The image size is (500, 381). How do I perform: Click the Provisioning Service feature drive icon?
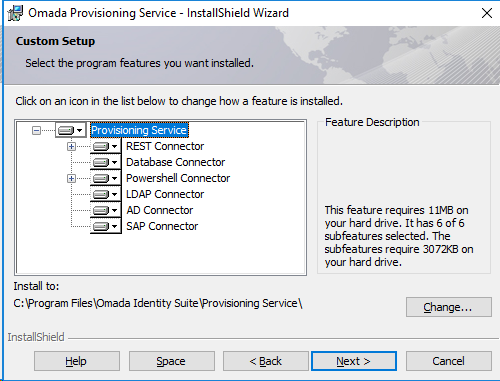[70, 130]
